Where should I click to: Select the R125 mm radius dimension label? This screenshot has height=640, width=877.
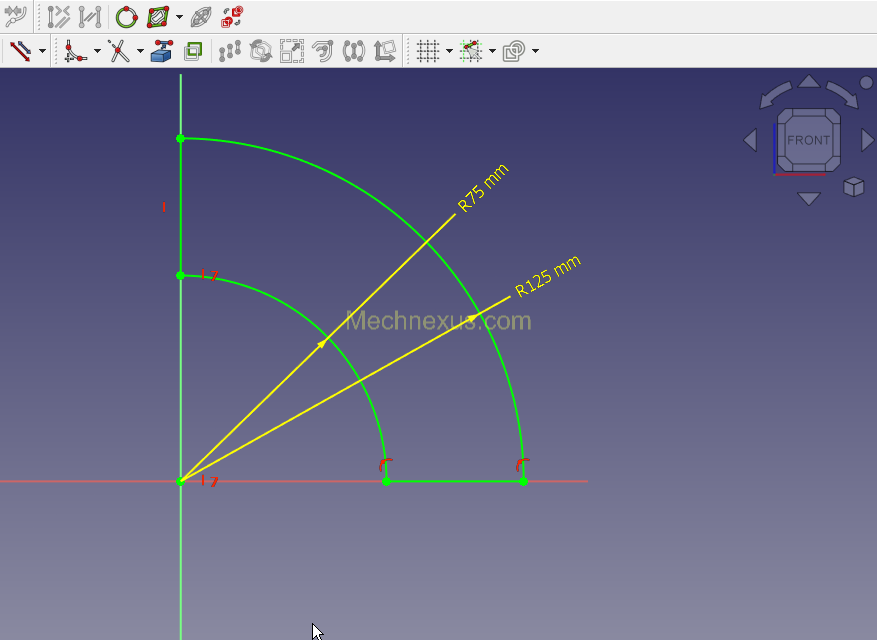click(x=547, y=277)
